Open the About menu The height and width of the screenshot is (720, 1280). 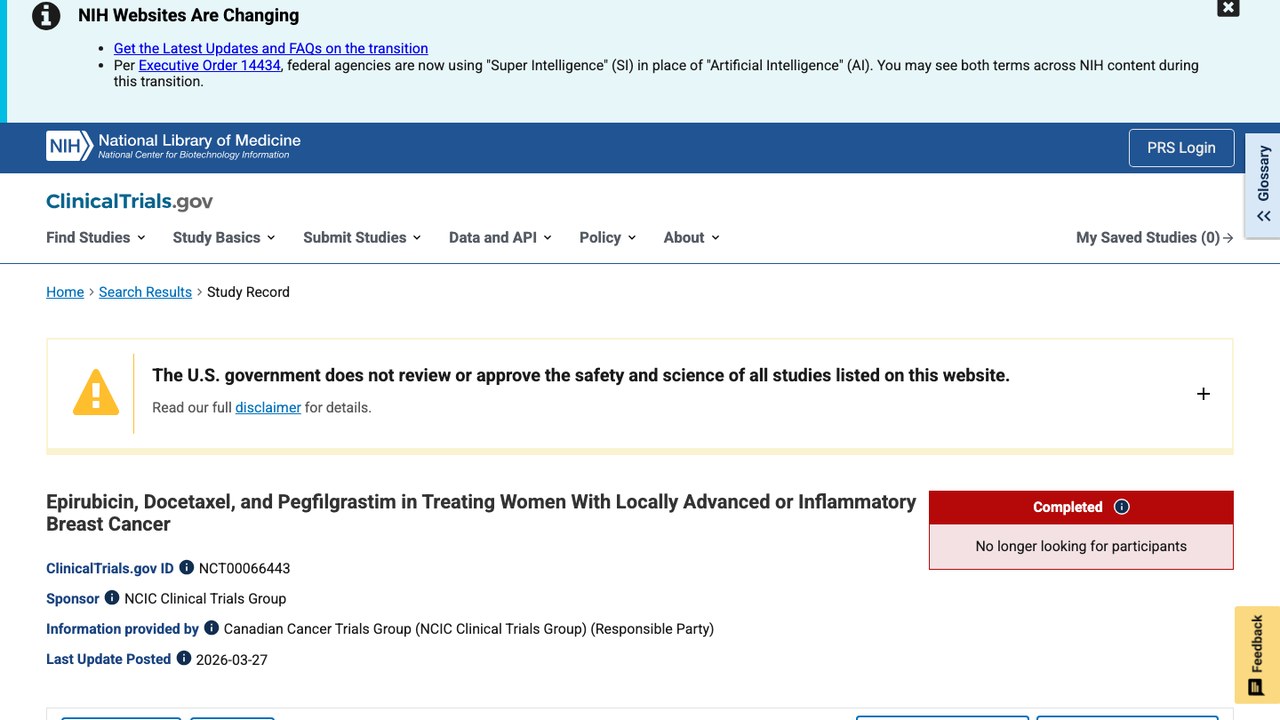(x=692, y=237)
